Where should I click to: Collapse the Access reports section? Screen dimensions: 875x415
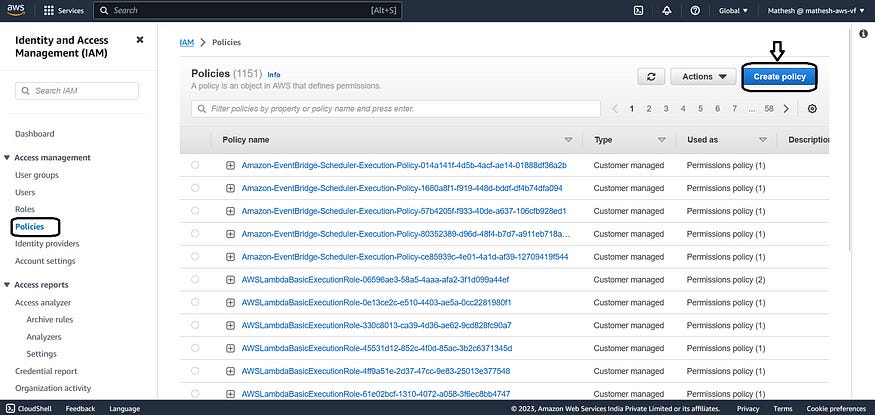(x=7, y=285)
